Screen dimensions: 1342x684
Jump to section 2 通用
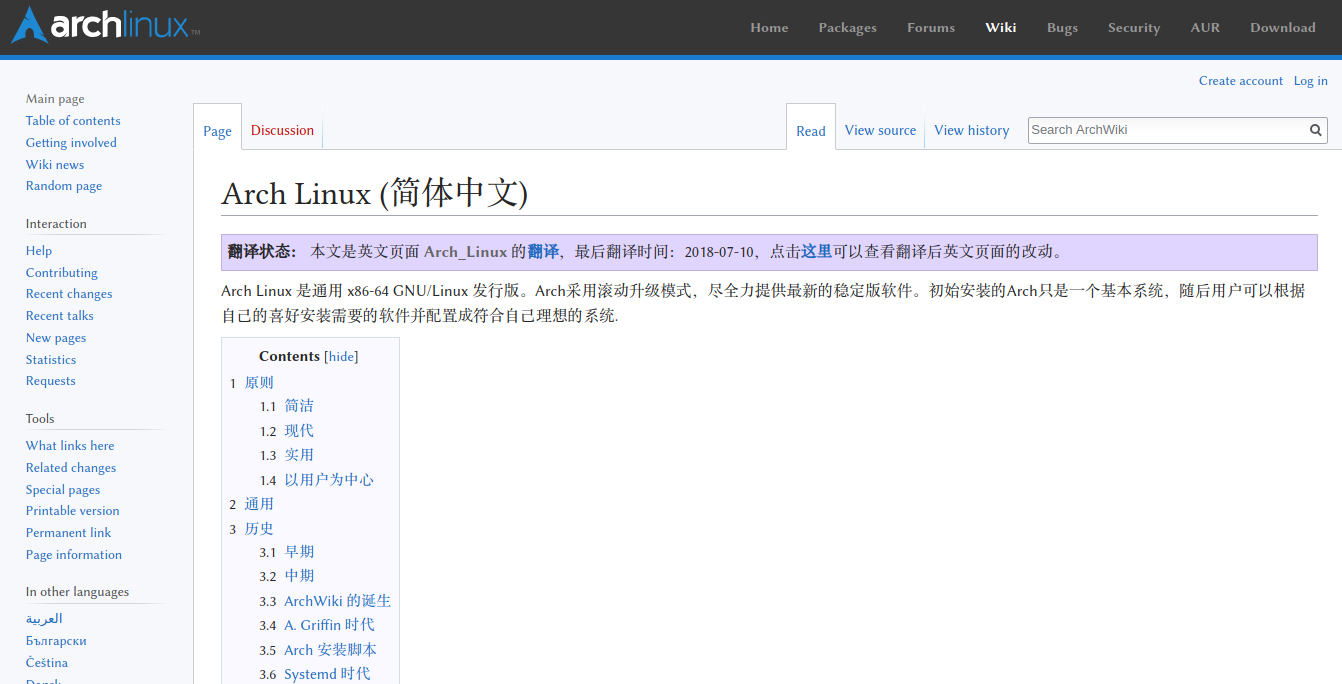[x=259, y=504]
